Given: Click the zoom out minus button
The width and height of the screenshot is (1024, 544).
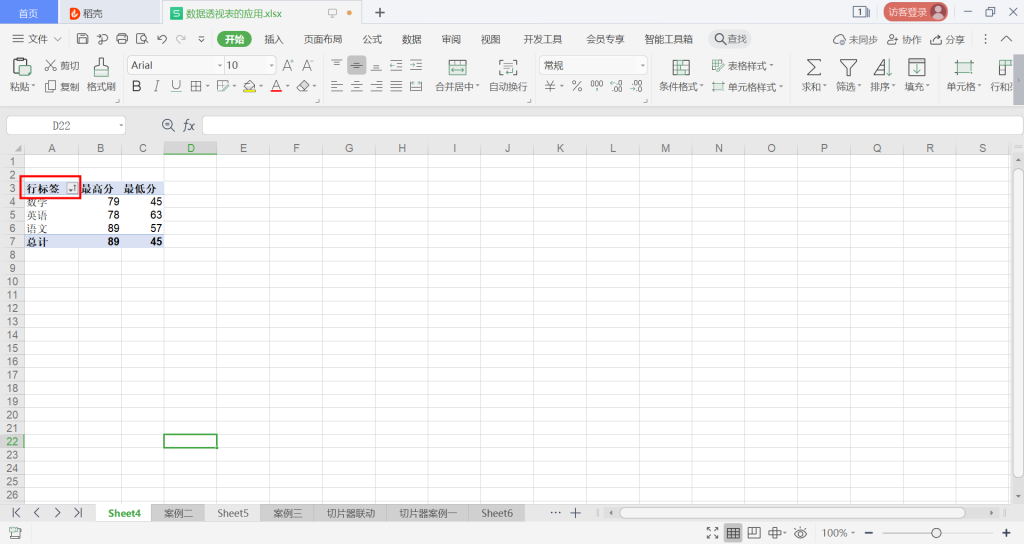Looking at the screenshot, I should (869, 533).
